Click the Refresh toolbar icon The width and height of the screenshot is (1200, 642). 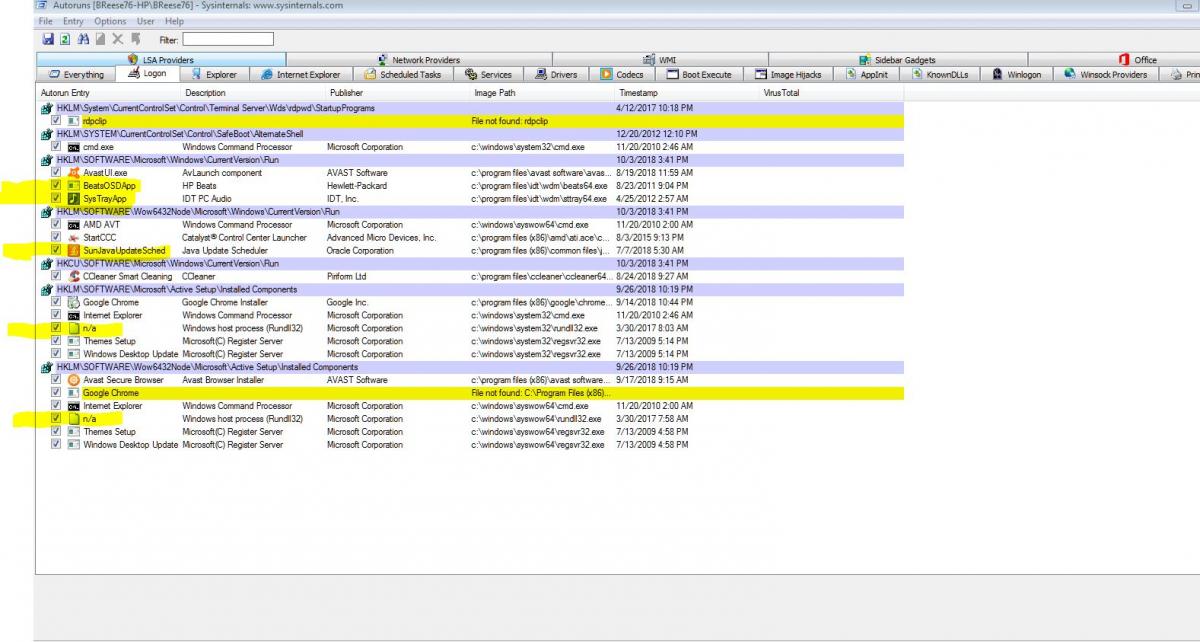[x=65, y=39]
